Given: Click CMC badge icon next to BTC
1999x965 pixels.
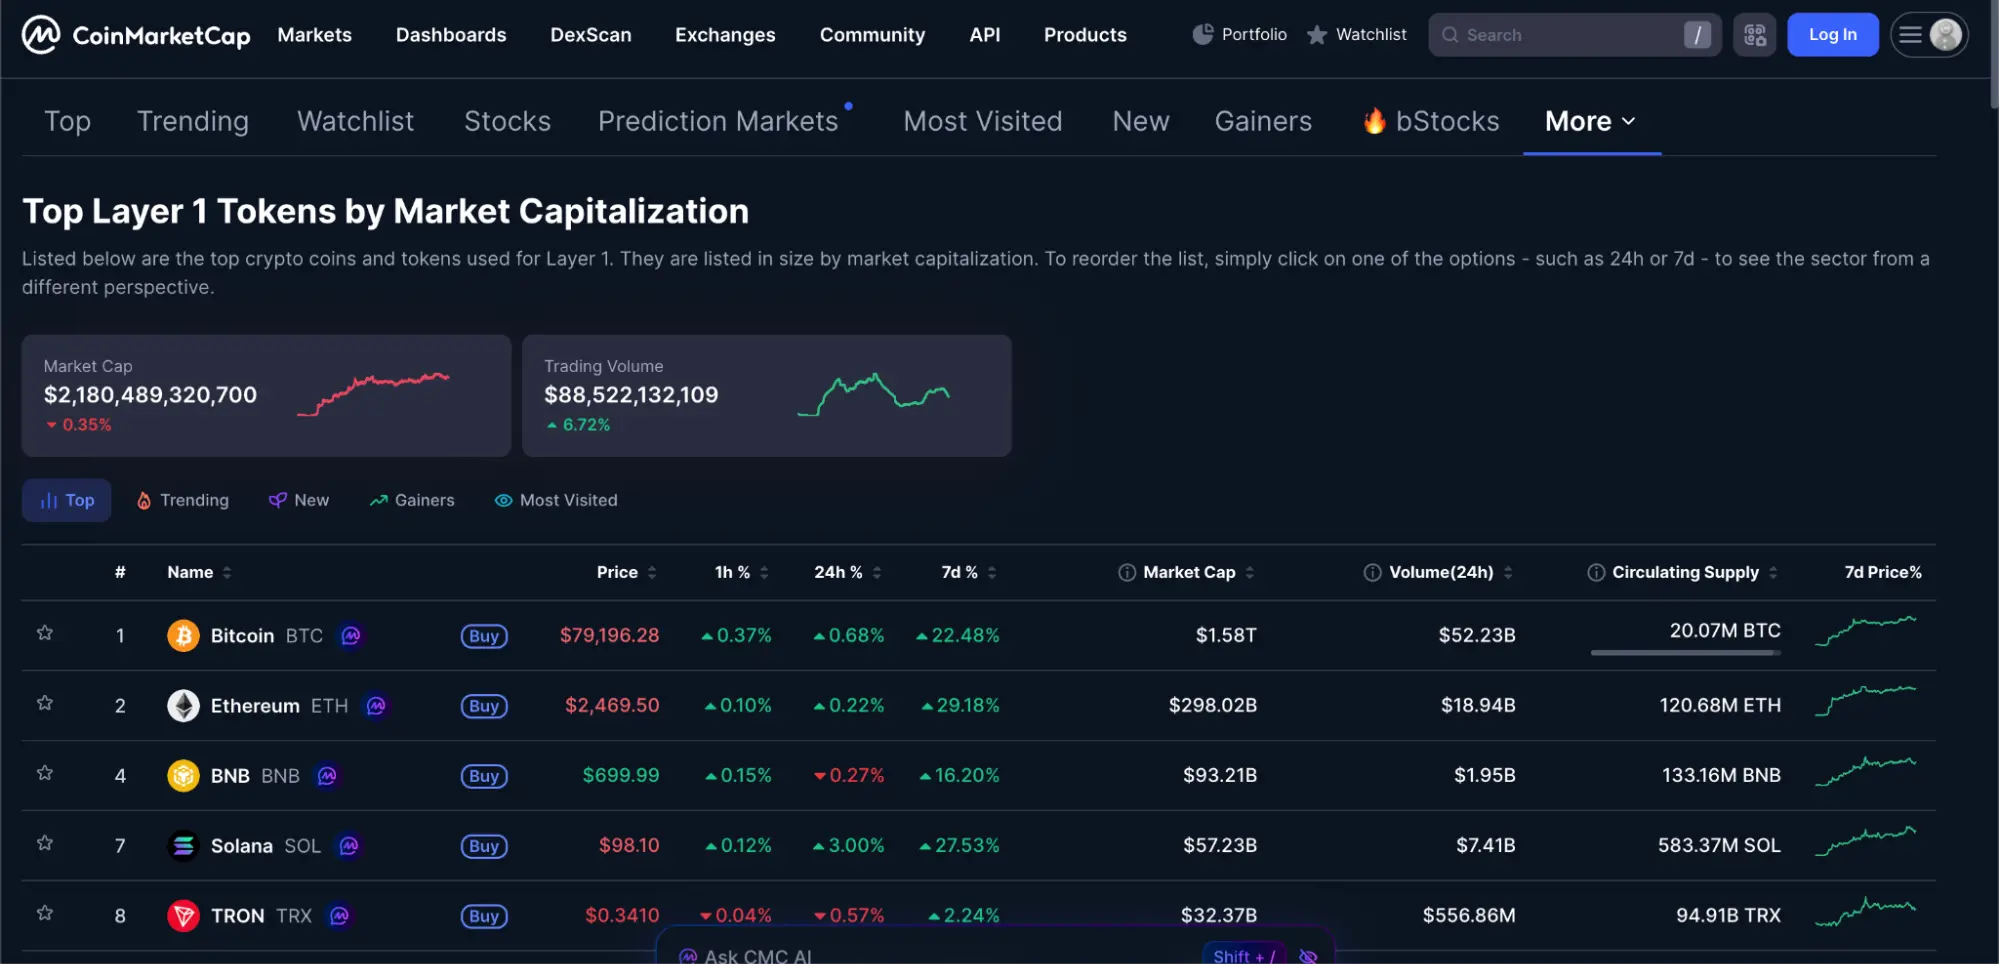Looking at the screenshot, I should point(351,635).
